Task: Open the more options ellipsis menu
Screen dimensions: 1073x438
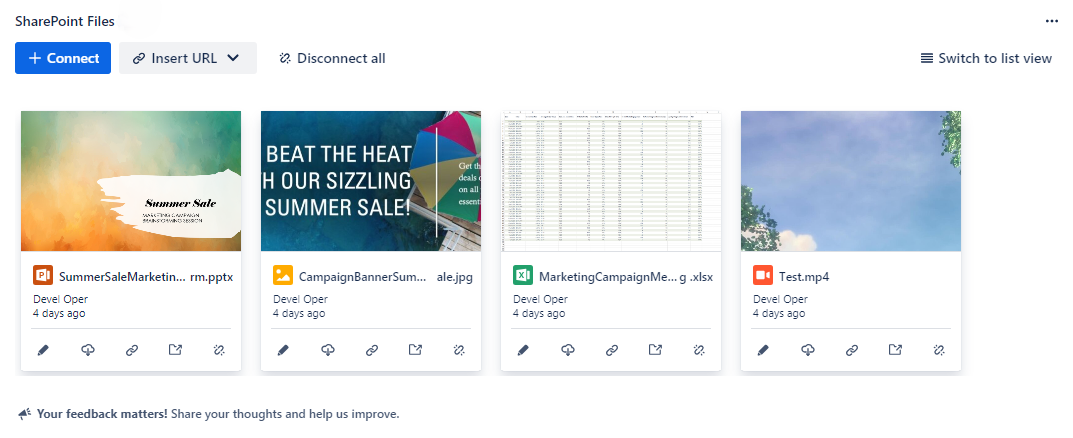Action: (1051, 20)
